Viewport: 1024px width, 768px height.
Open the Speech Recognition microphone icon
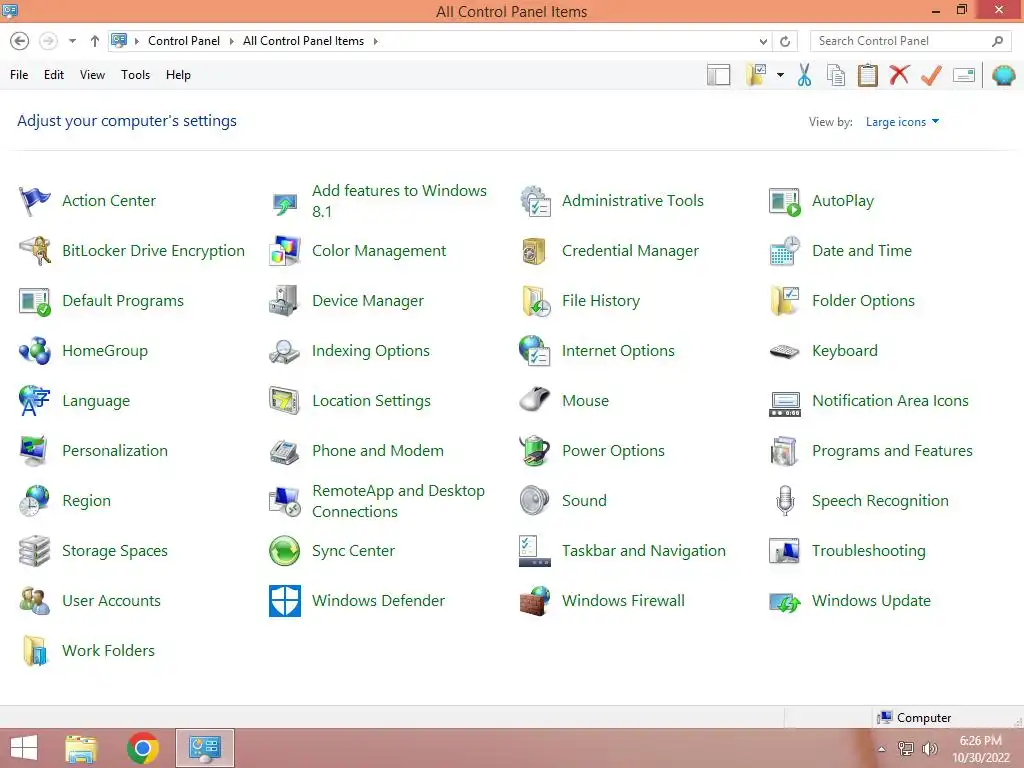[785, 501]
